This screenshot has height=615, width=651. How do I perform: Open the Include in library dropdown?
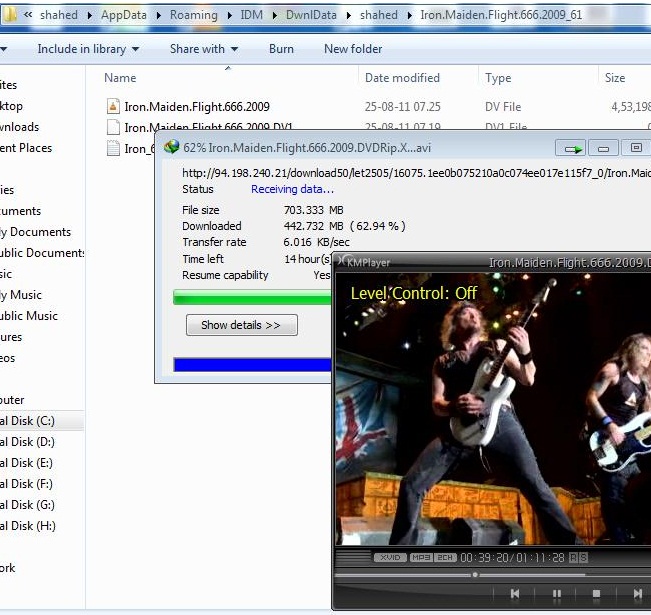[x=88, y=49]
